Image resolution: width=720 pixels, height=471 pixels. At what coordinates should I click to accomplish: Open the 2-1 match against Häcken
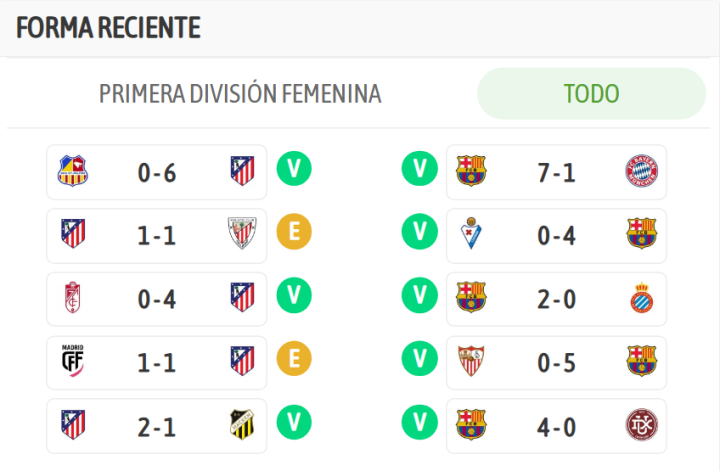coord(157,425)
